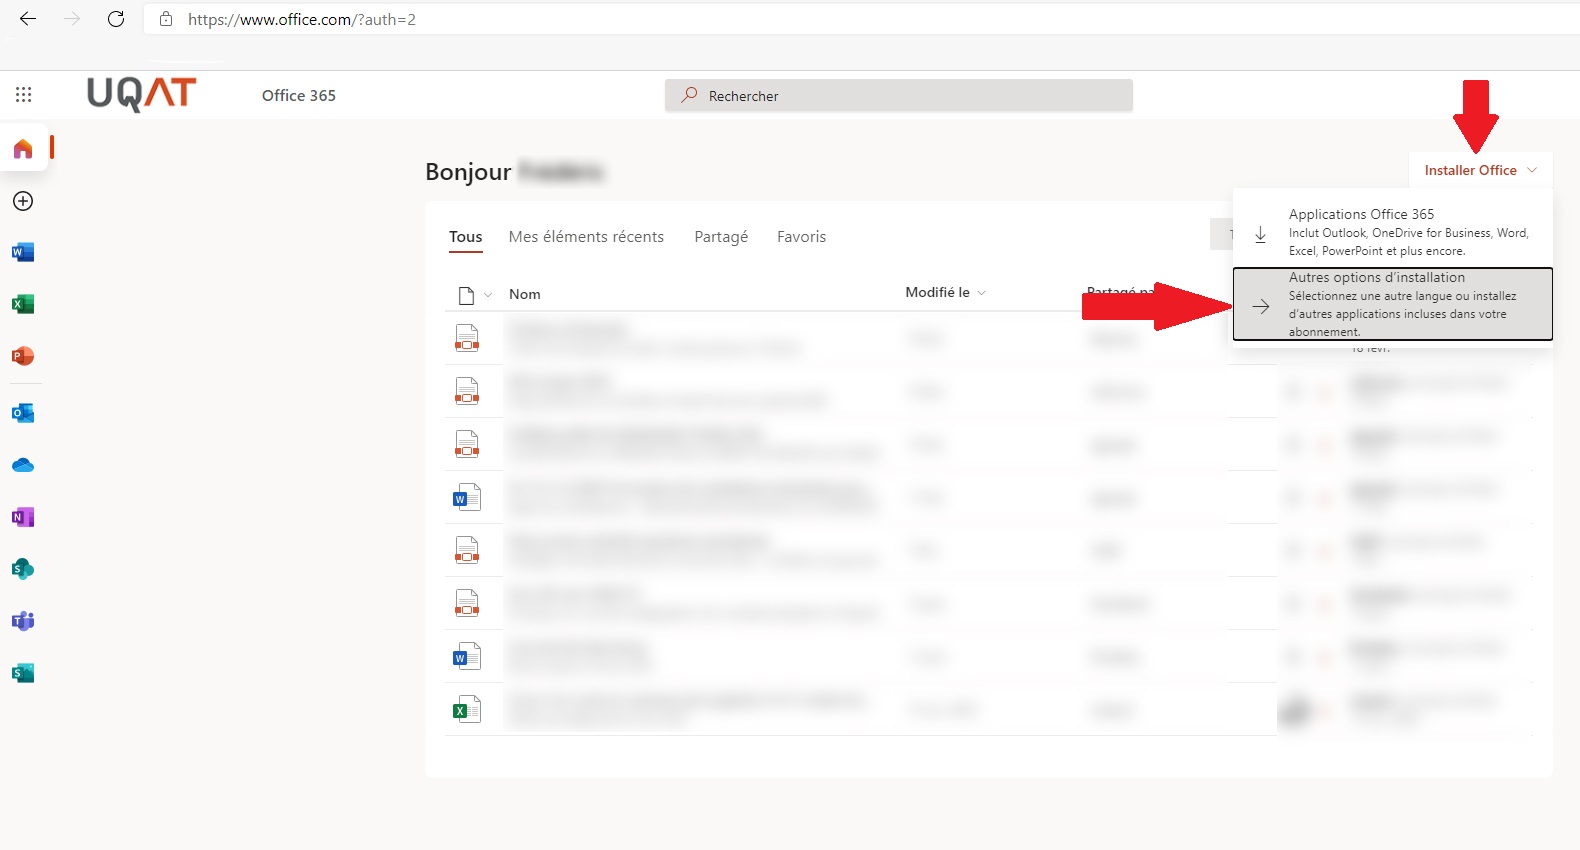The image size is (1580, 850).
Task: Click the lock icon in address bar
Action: 166,19
